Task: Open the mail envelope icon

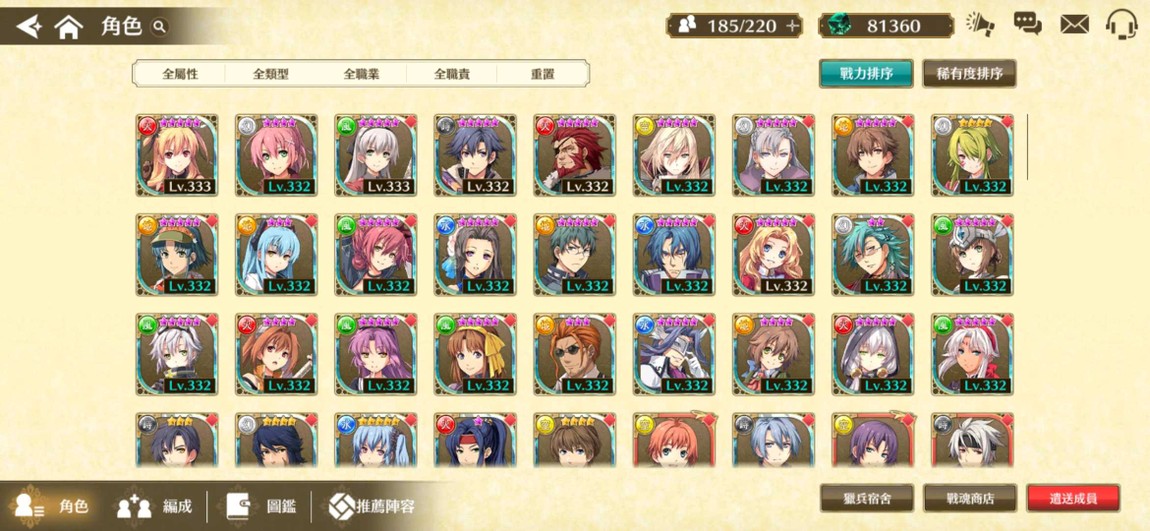Action: tap(1074, 25)
